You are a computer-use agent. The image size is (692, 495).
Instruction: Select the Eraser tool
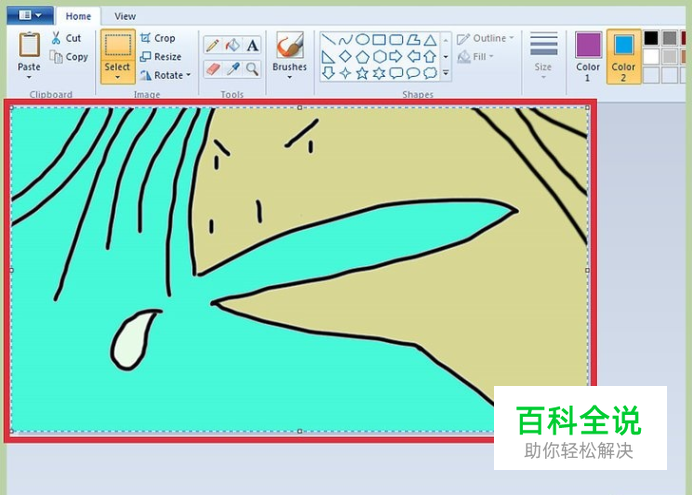click(212, 69)
